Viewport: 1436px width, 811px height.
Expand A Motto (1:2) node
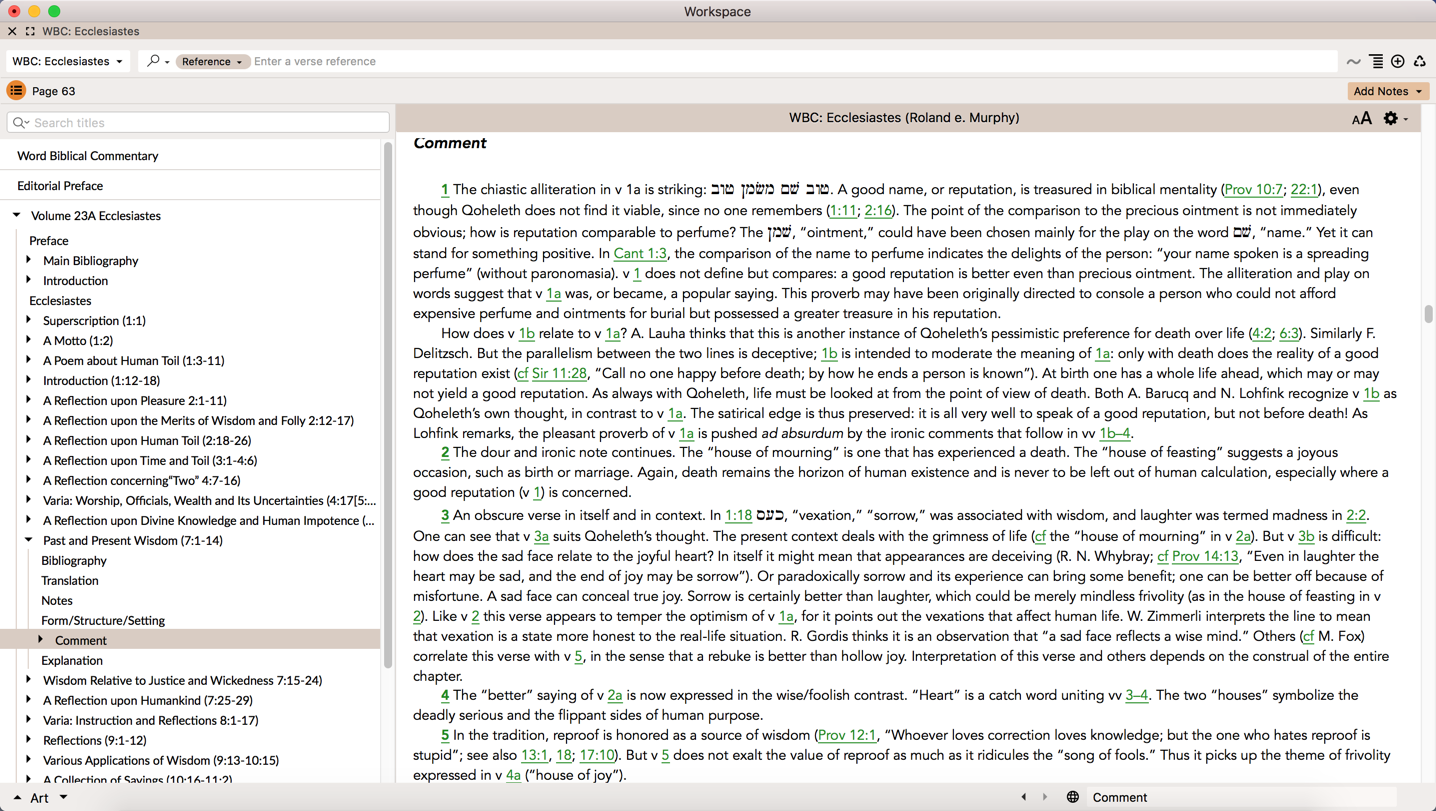click(x=29, y=340)
